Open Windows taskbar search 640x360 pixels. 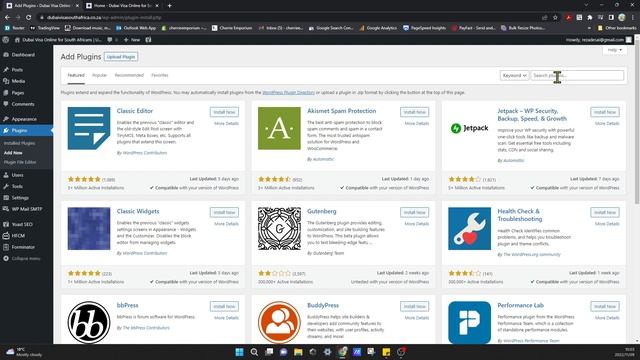tap(254, 352)
